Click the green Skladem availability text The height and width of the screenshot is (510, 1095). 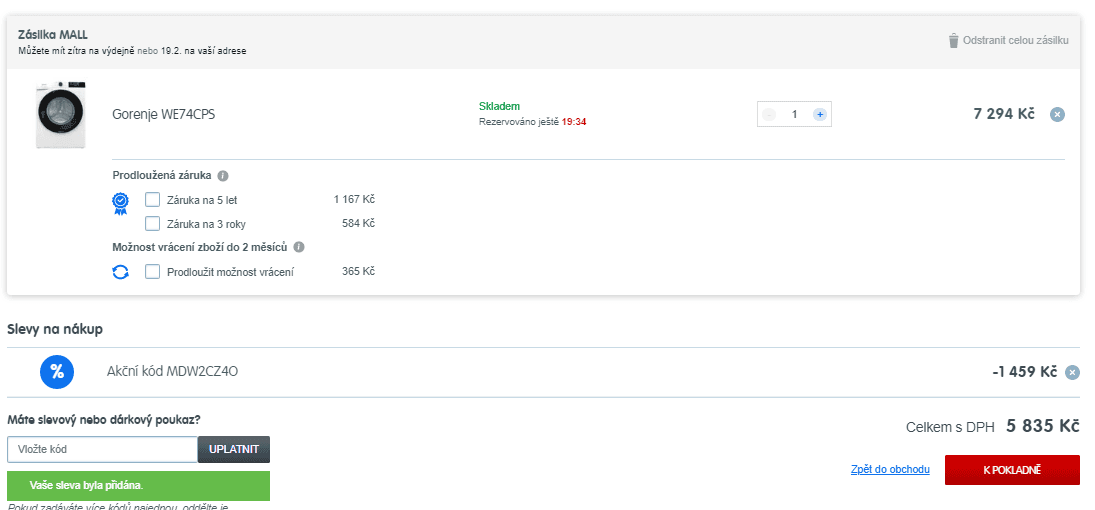click(x=499, y=106)
